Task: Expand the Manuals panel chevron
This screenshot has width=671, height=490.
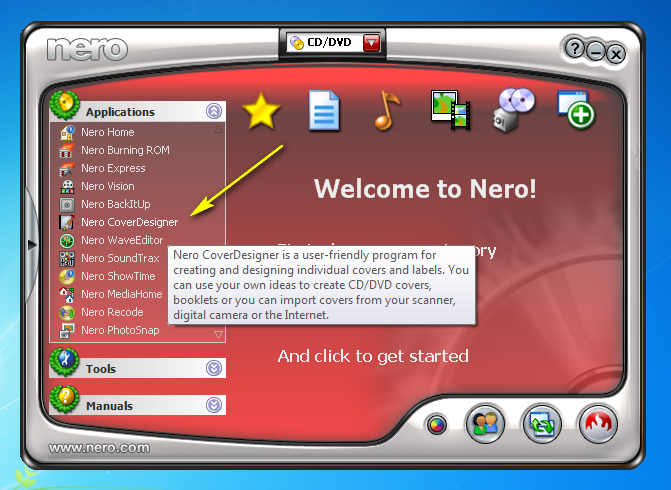Action: pyautogui.click(x=214, y=405)
